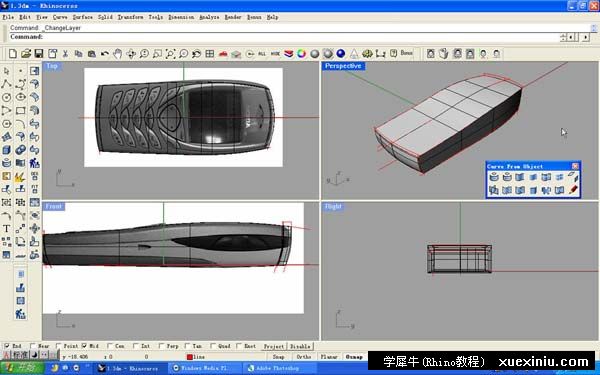The width and height of the screenshot is (600, 375).
Task: Toggle the End osnap checkbox
Action: [7, 346]
